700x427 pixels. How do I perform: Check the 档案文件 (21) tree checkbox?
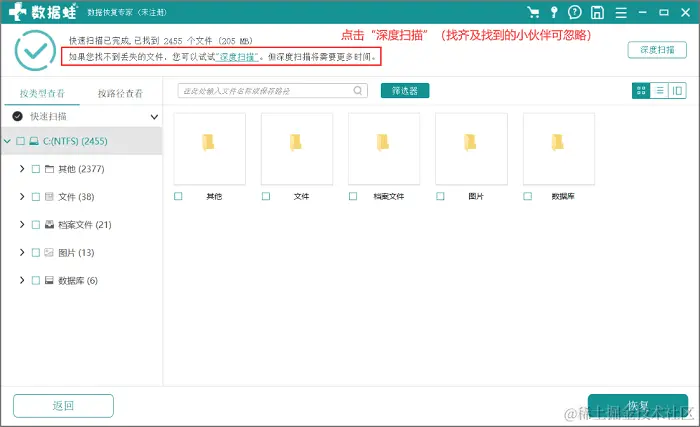pyautogui.click(x=36, y=225)
